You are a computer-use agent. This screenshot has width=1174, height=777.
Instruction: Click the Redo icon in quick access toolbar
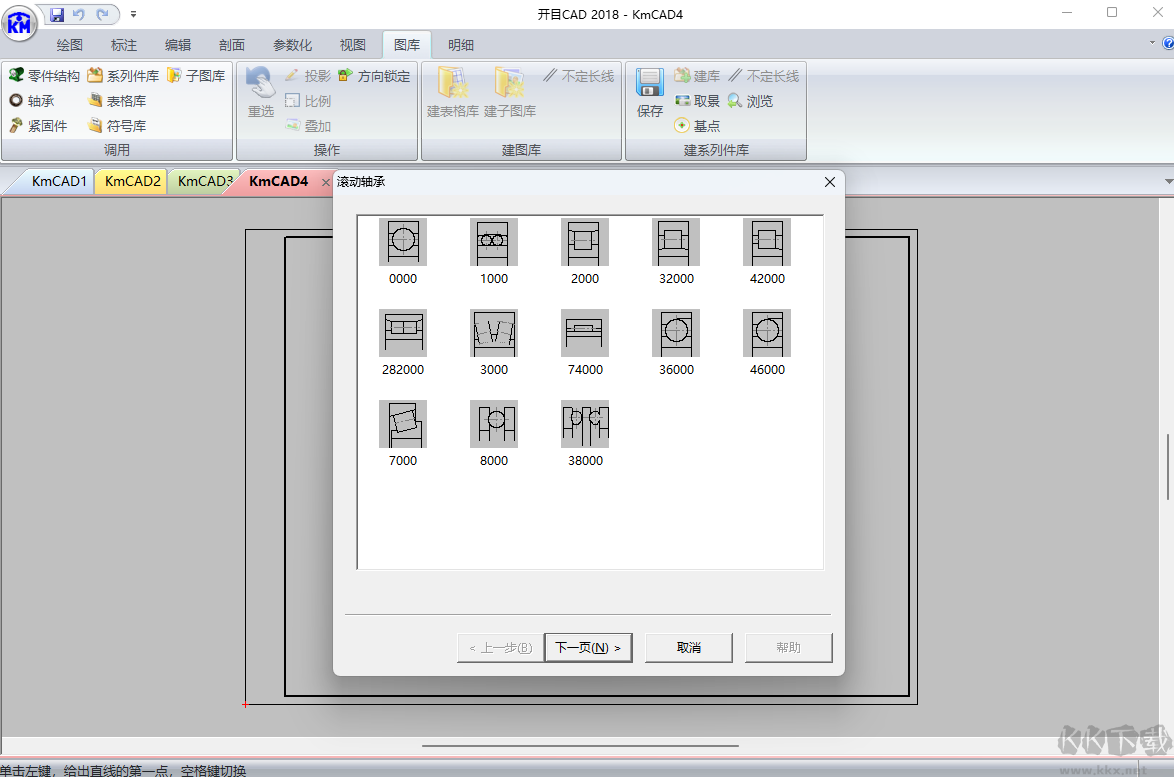(103, 14)
